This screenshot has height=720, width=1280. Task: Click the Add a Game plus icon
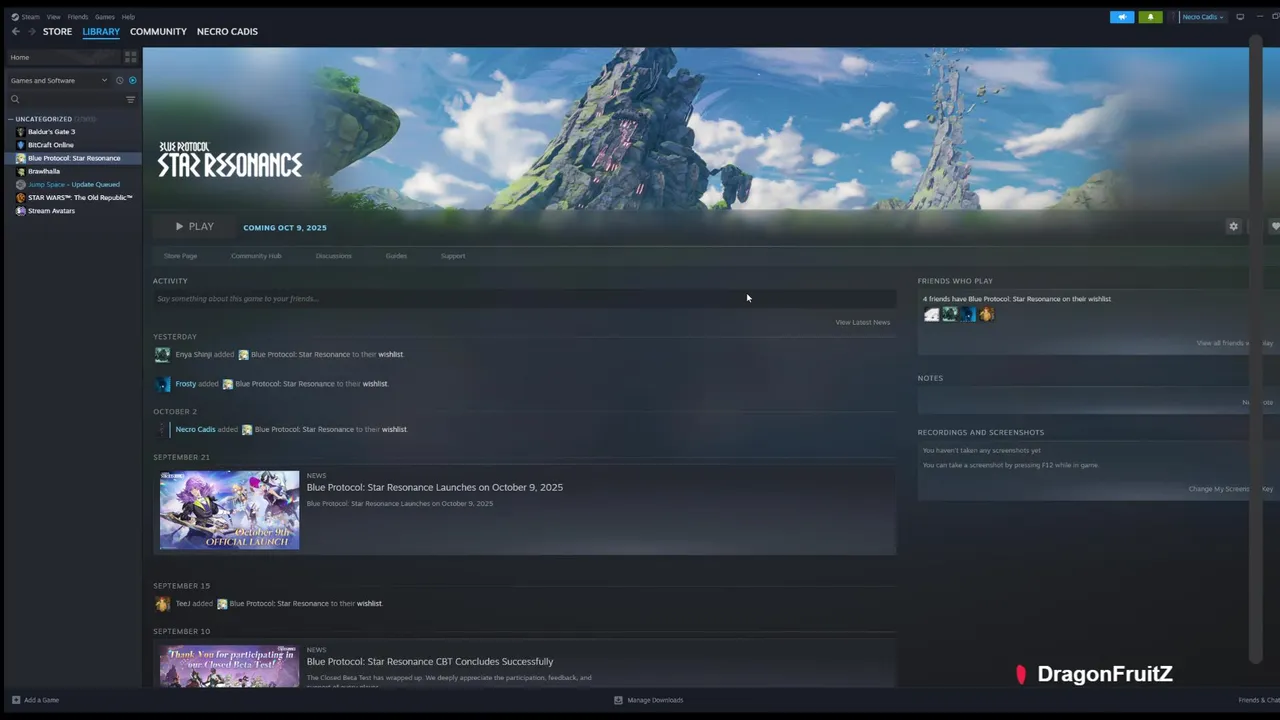tap(15, 700)
